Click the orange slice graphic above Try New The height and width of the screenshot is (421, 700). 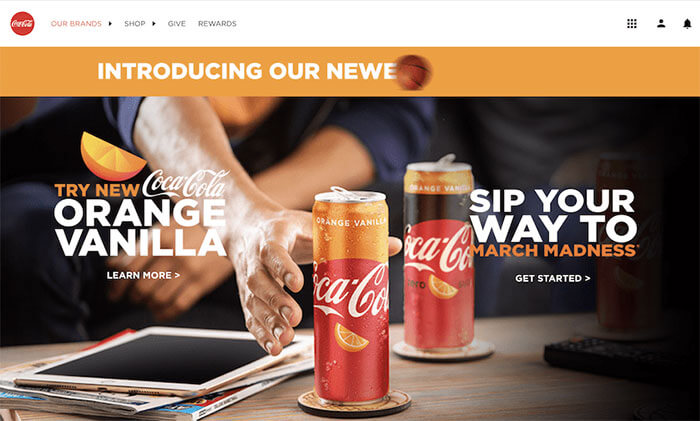(112, 156)
